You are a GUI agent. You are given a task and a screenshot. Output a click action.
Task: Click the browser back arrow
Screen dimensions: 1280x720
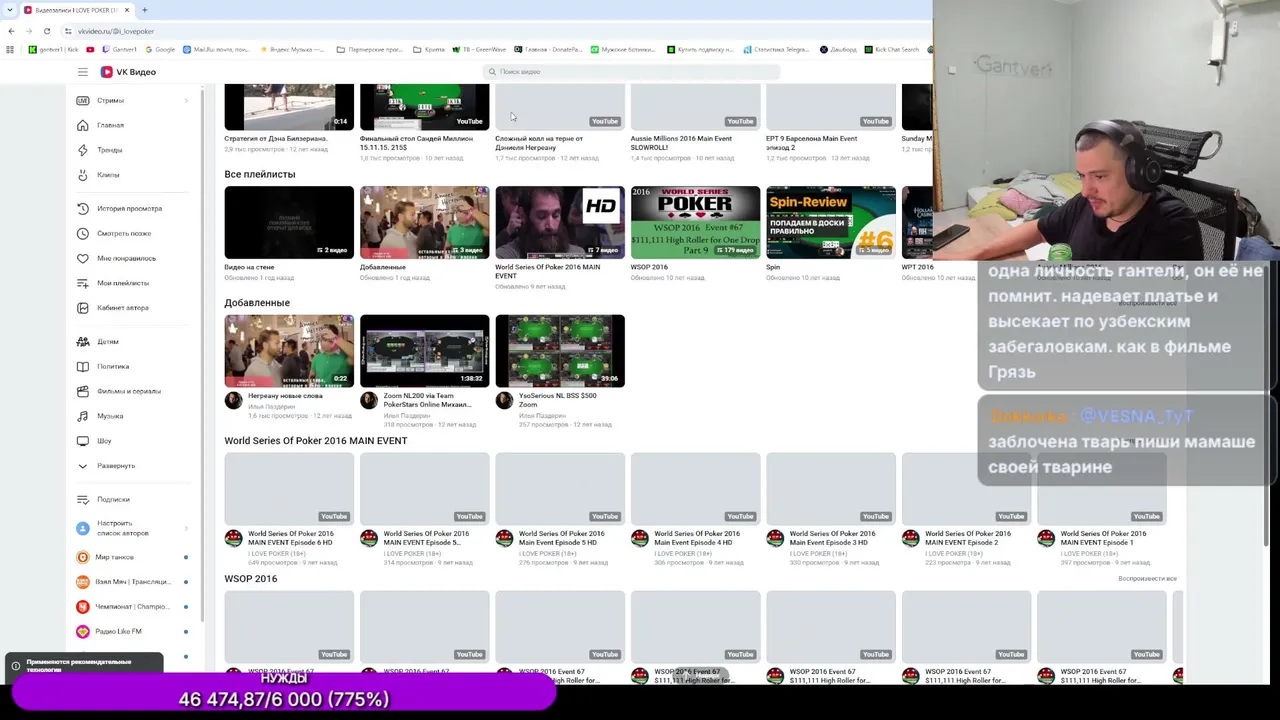(x=12, y=31)
